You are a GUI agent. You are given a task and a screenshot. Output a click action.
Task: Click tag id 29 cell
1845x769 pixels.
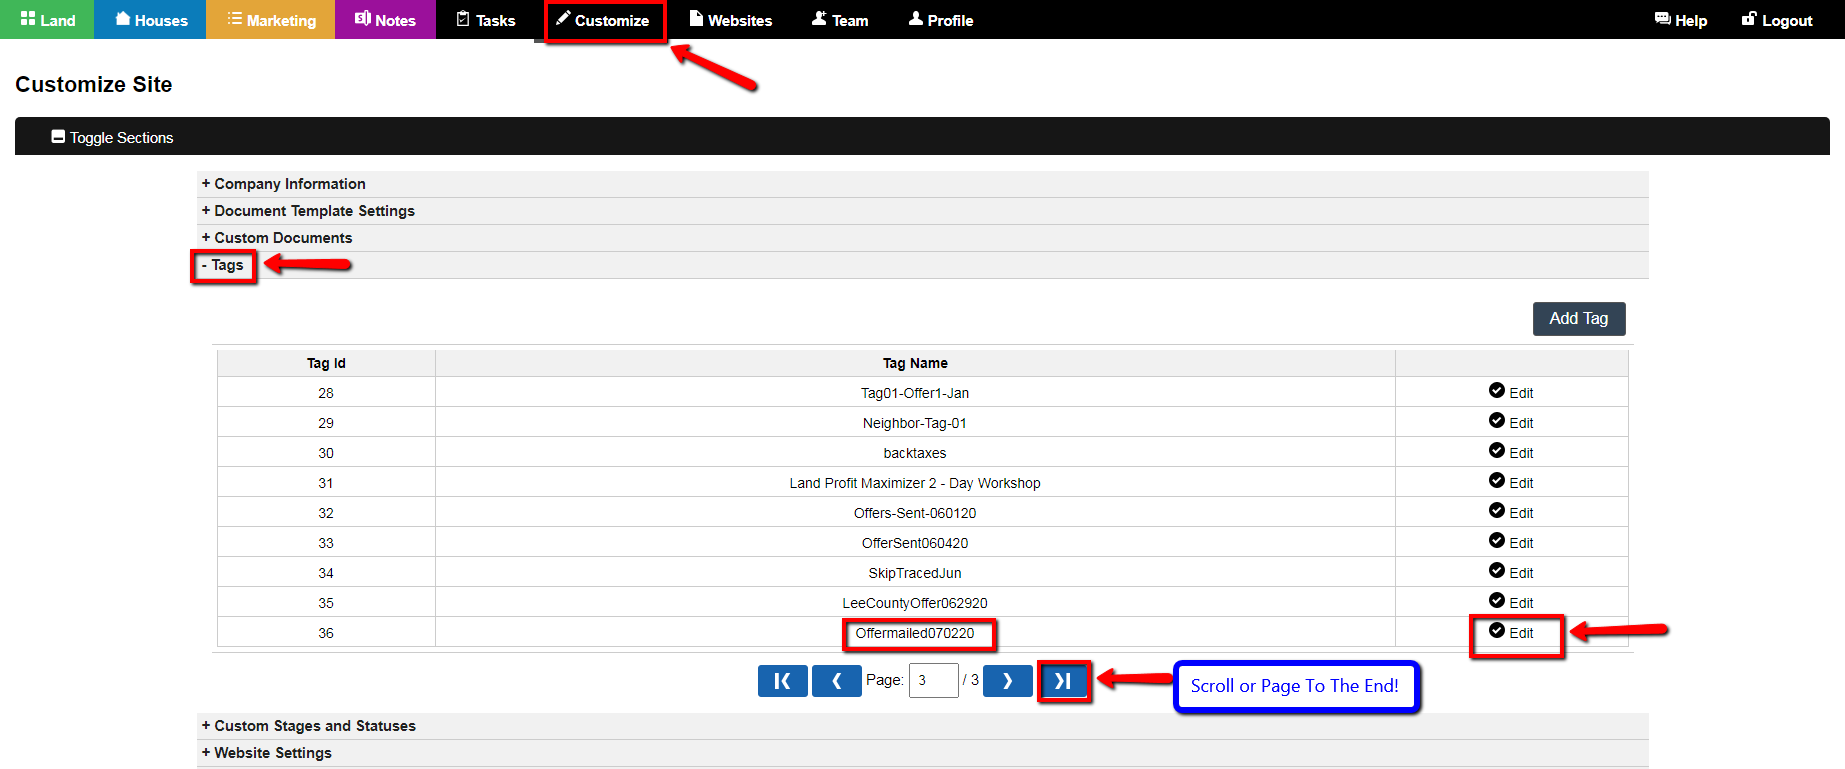coord(326,423)
